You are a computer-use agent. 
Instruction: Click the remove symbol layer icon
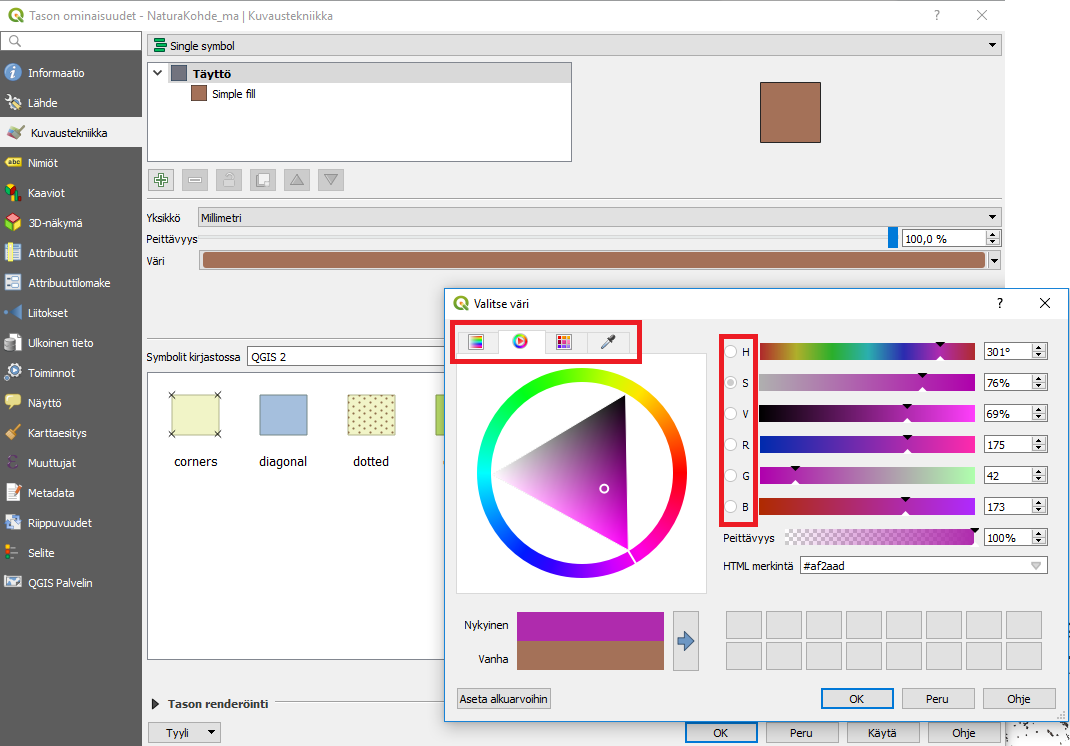[x=195, y=180]
